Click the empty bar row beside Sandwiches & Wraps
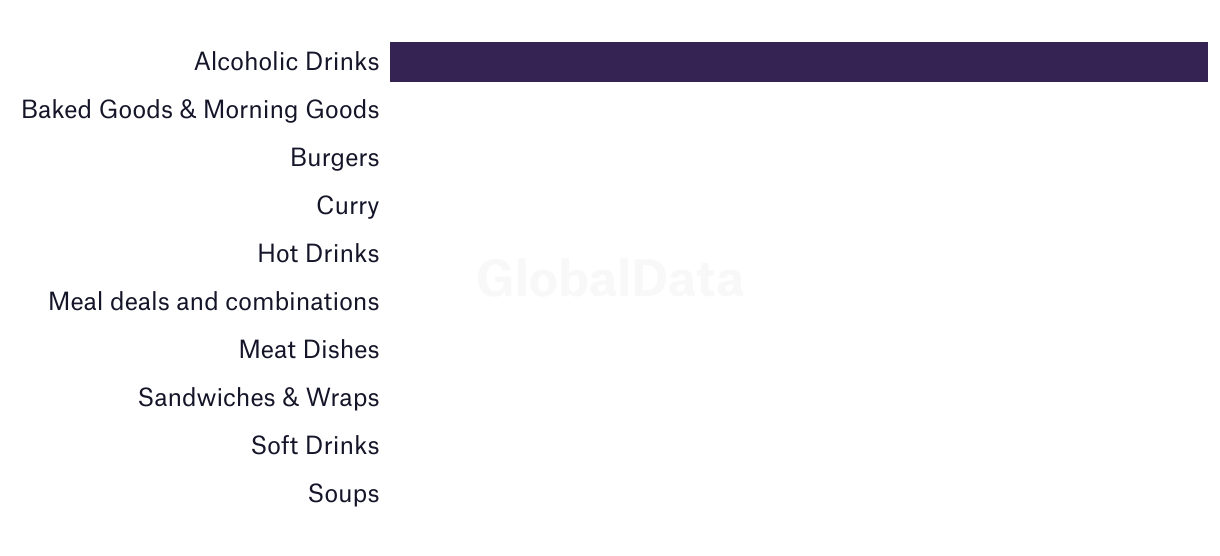This screenshot has height=556, width=1220. [799, 398]
